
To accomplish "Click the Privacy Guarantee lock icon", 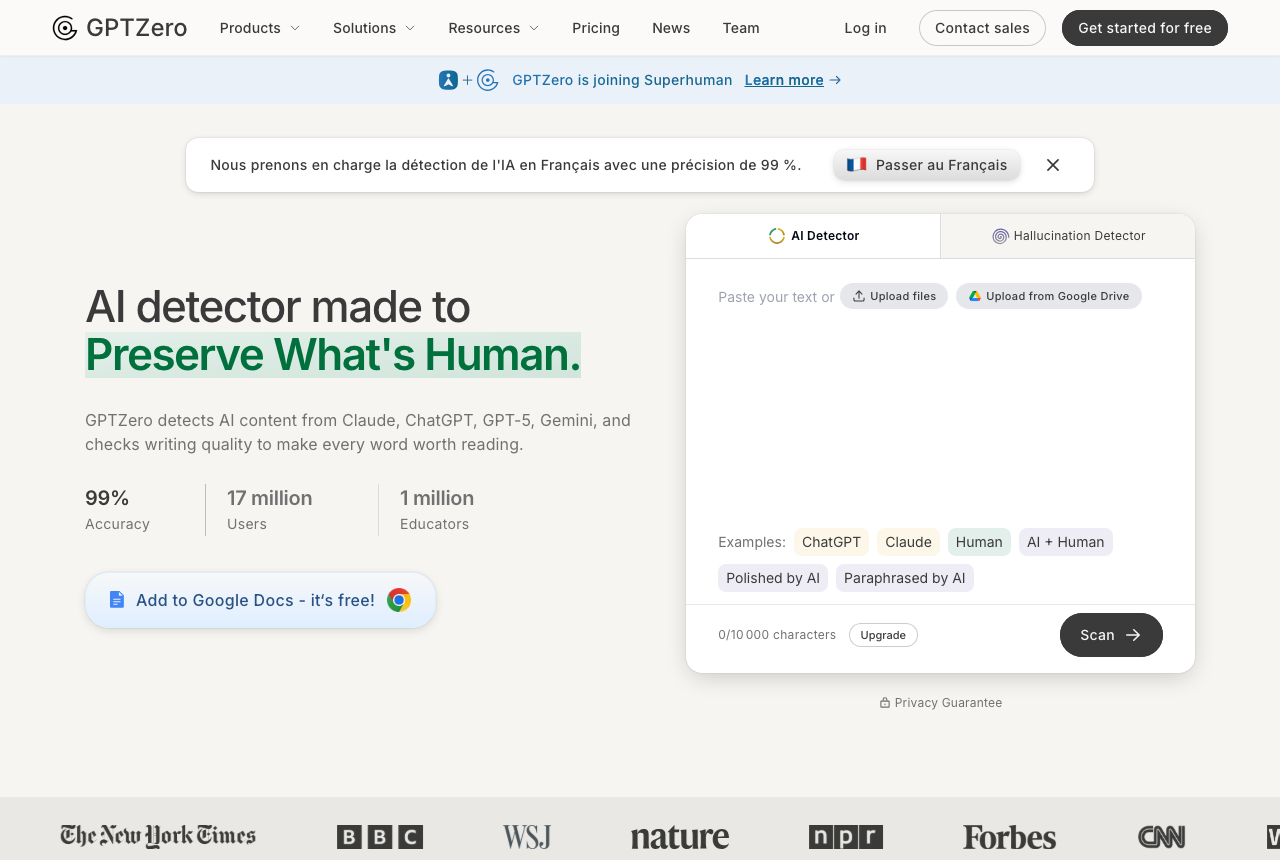I will pyautogui.click(x=885, y=703).
